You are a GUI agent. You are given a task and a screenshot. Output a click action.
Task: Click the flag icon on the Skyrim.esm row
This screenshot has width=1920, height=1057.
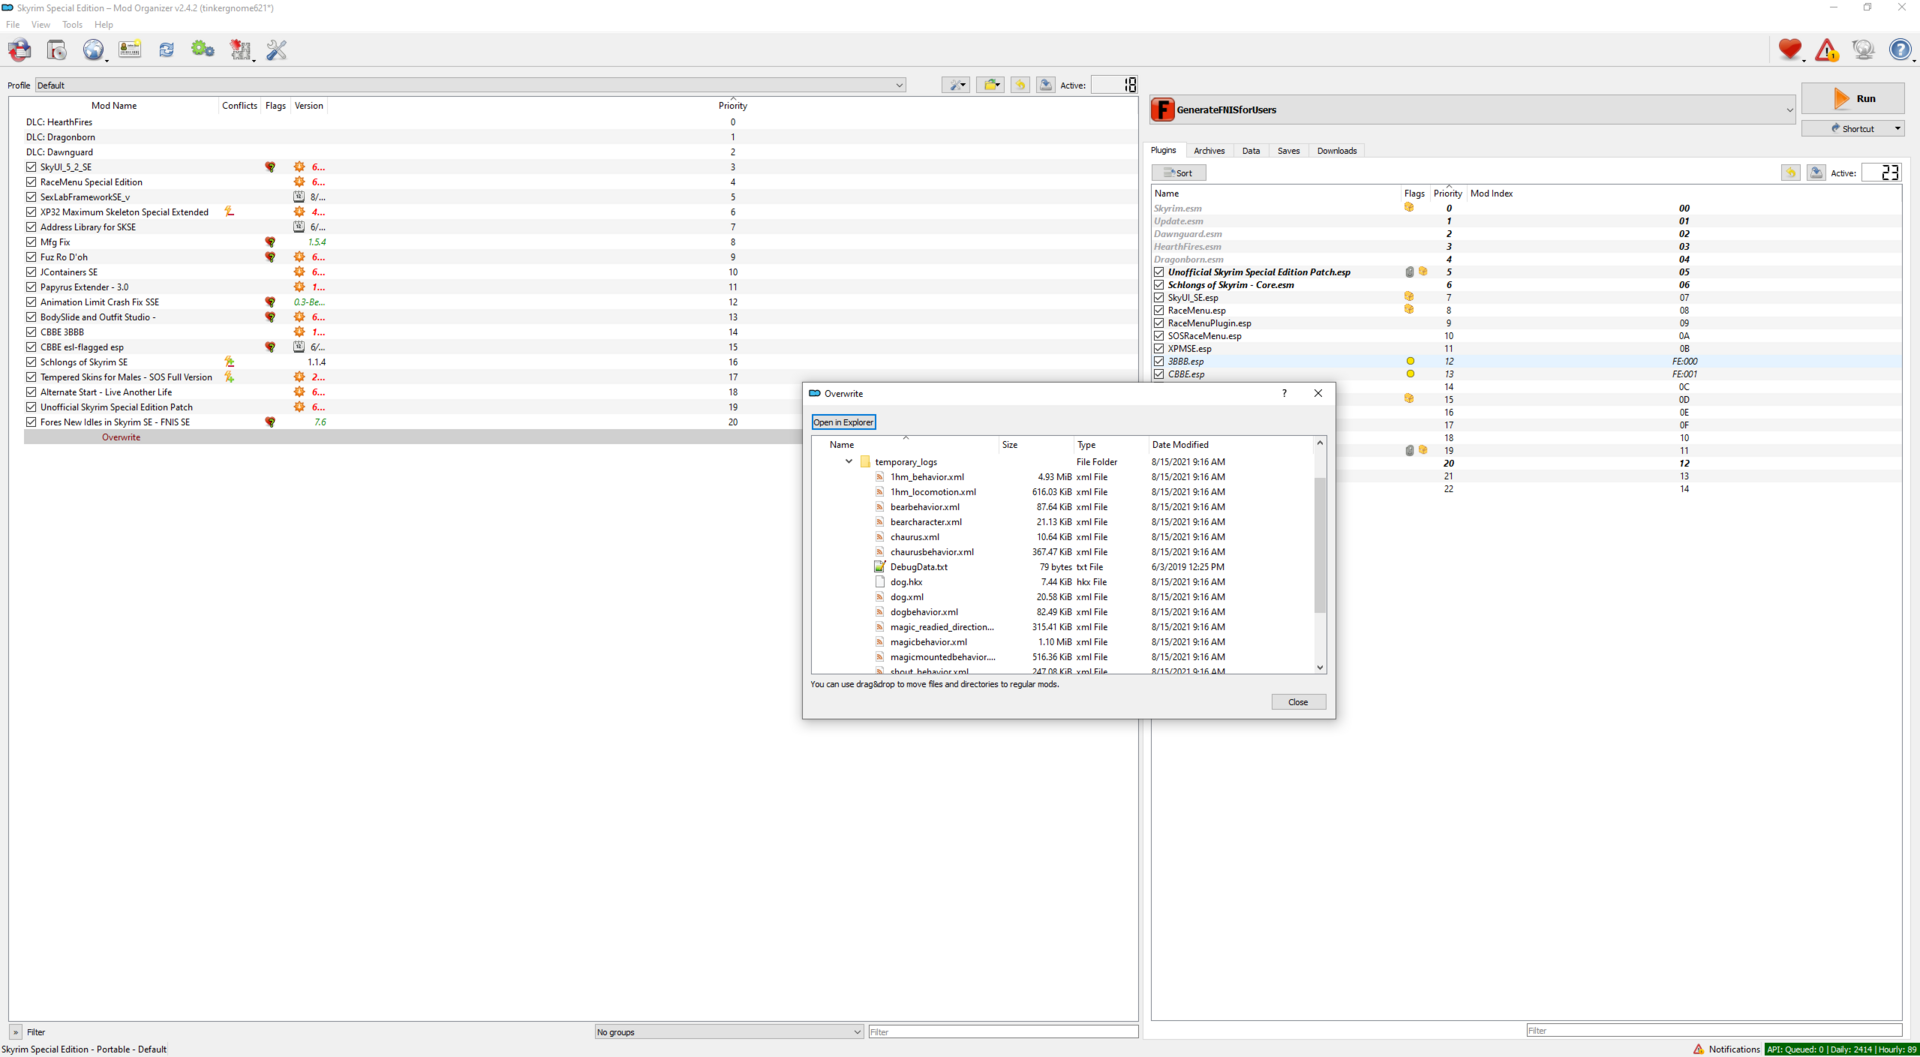tap(1409, 208)
